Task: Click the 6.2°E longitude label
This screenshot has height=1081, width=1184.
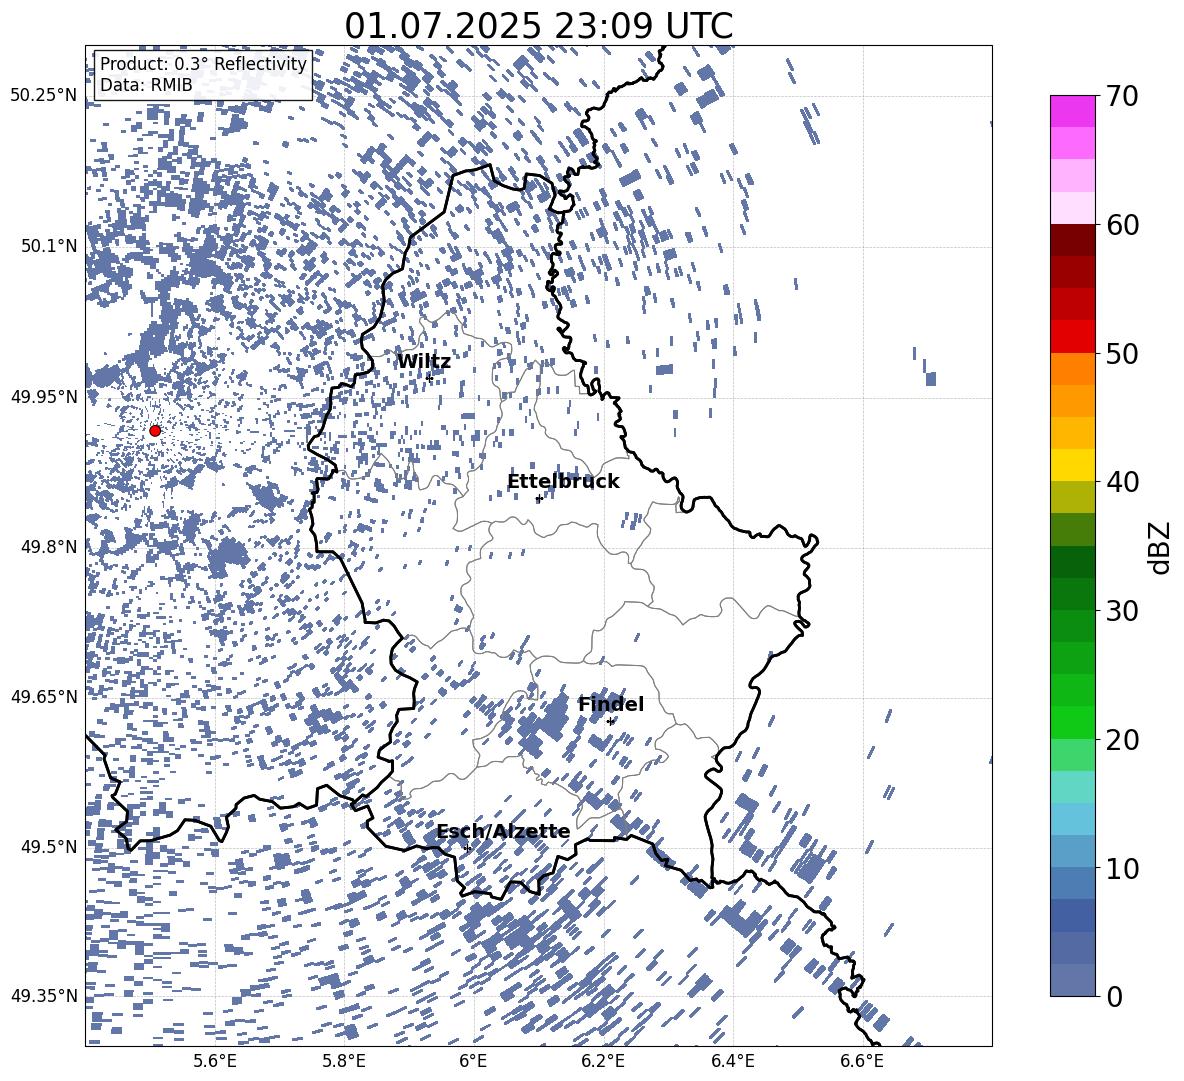Action: (x=603, y=1061)
